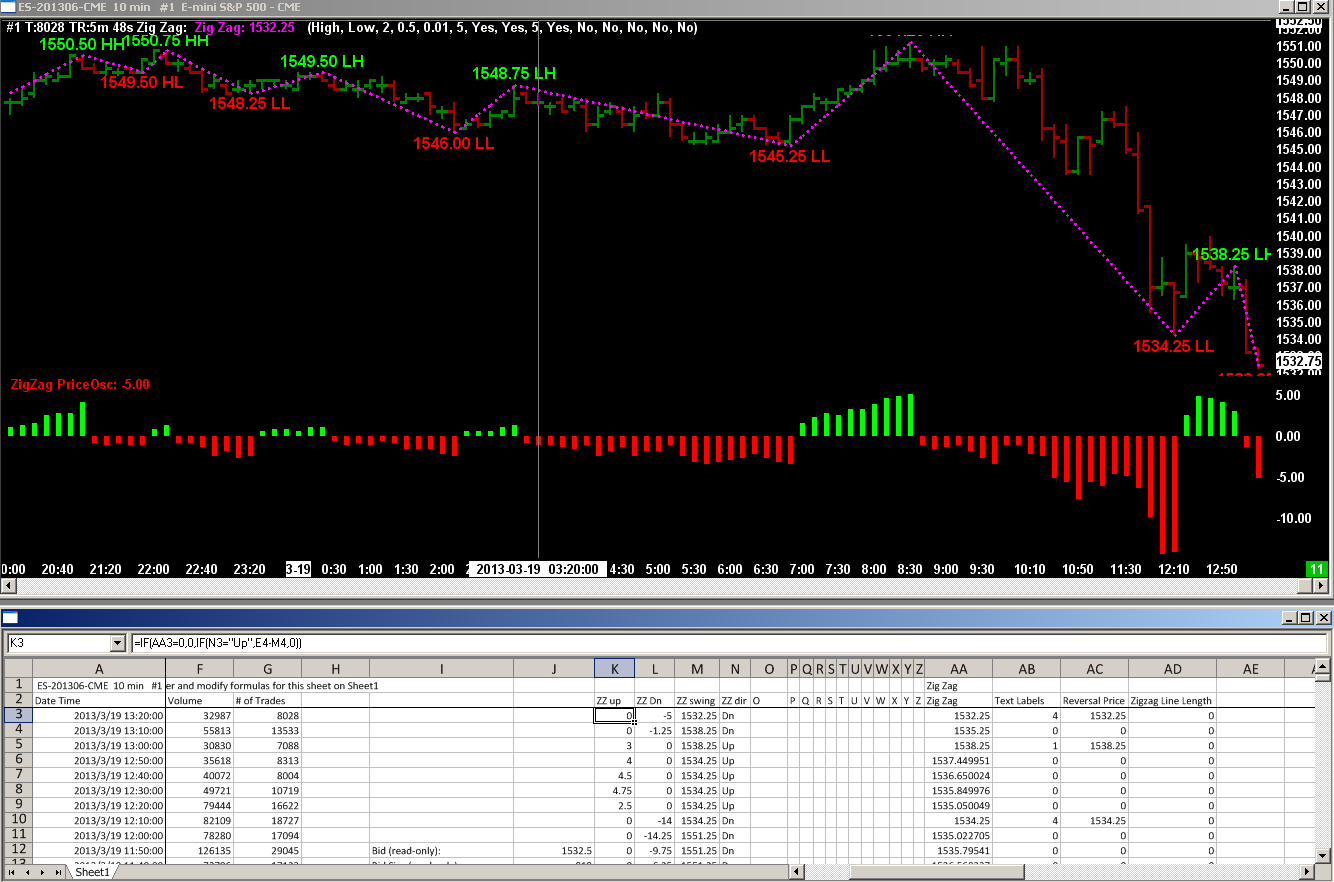Switch to the Sheet1 tab

point(92,872)
